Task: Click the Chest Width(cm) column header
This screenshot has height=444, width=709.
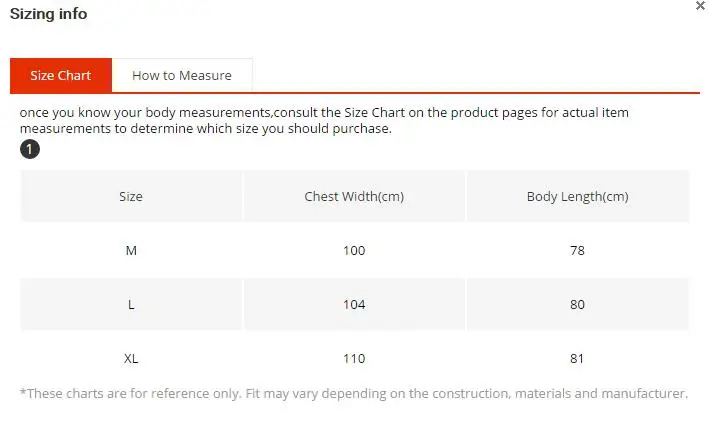Action: 354,197
